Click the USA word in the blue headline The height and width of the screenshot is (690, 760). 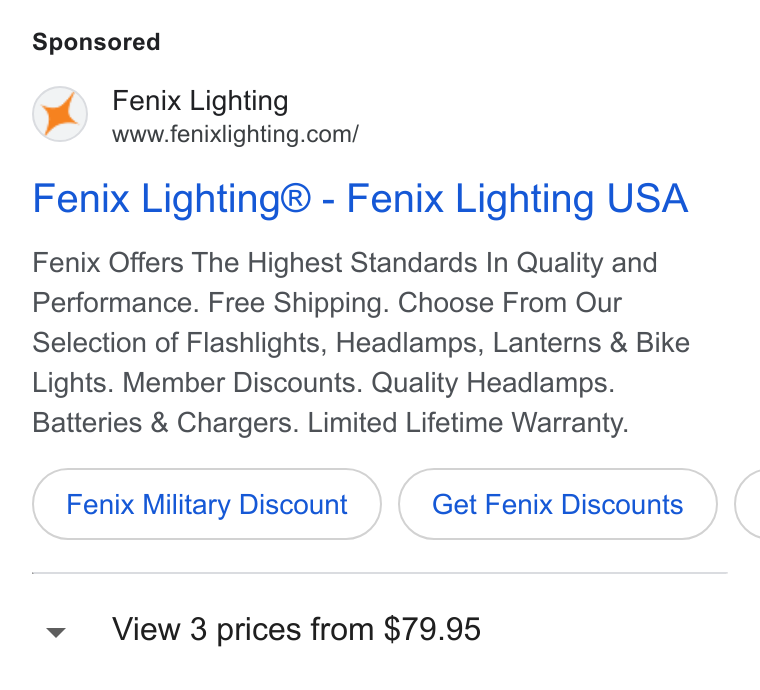648,199
